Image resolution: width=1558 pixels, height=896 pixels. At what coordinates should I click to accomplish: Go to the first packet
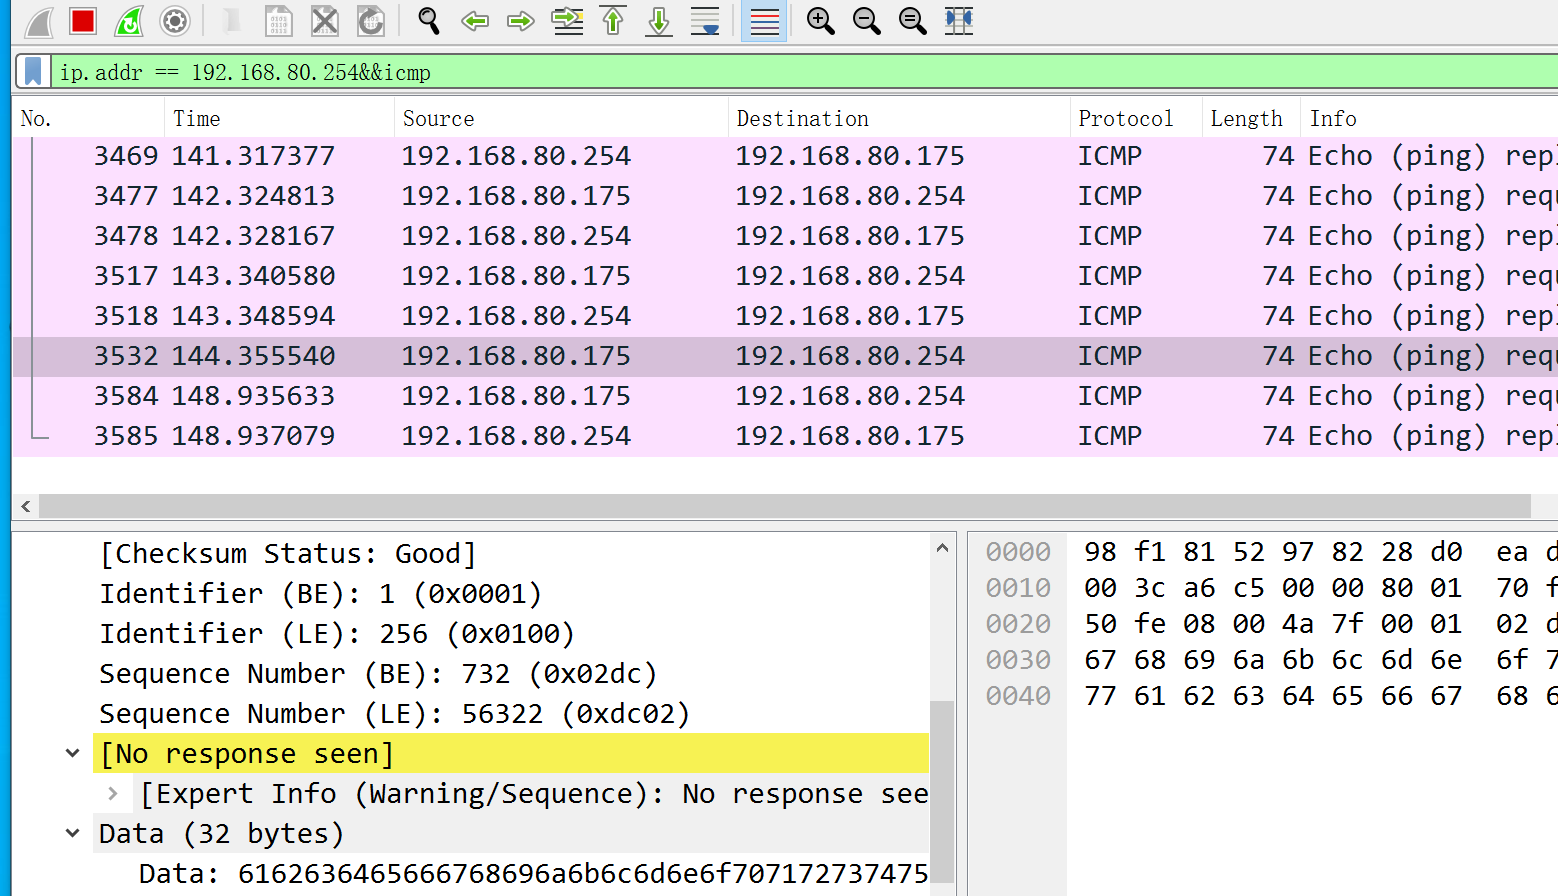tap(613, 21)
